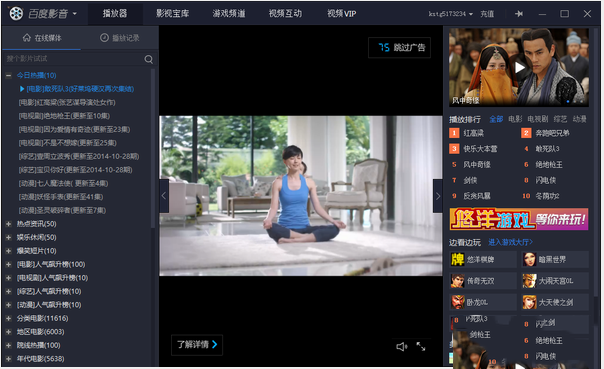Image resolution: width=604 pixels, height=369 pixels.
Task: Switch to the 播放器 tab
Action: [115, 13]
